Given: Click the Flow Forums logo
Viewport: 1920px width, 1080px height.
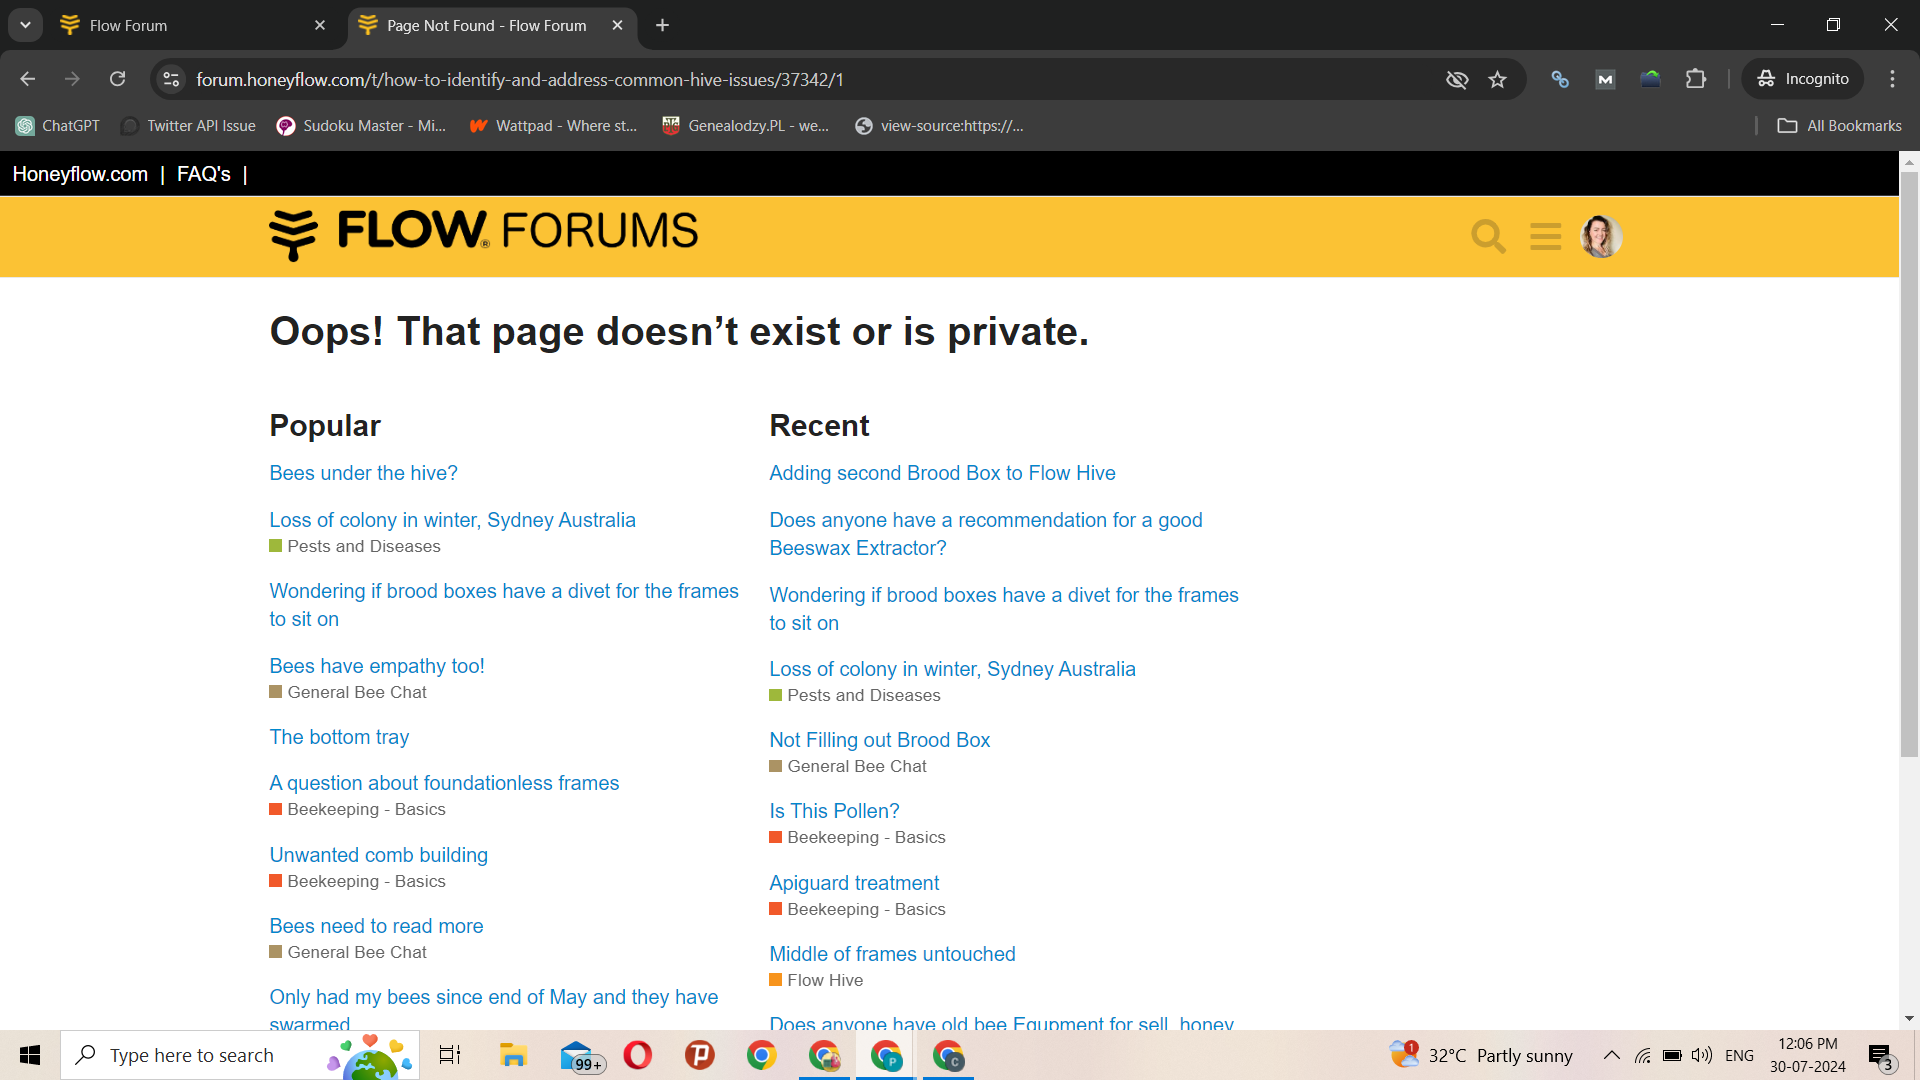Looking at the screenshot, I should coord(484,234).
